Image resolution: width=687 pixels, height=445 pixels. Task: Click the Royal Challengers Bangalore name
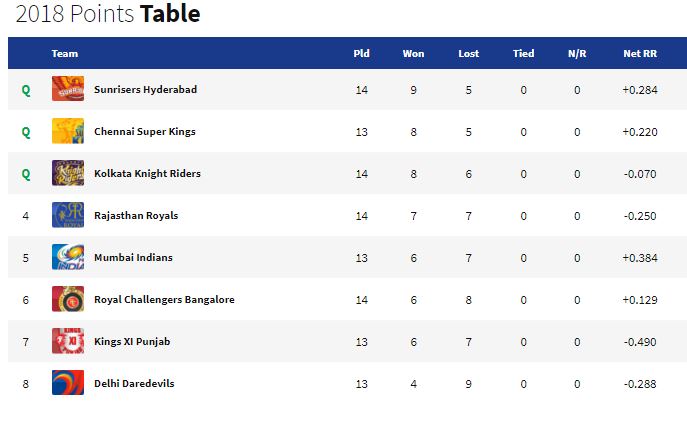tap(164, 300)
